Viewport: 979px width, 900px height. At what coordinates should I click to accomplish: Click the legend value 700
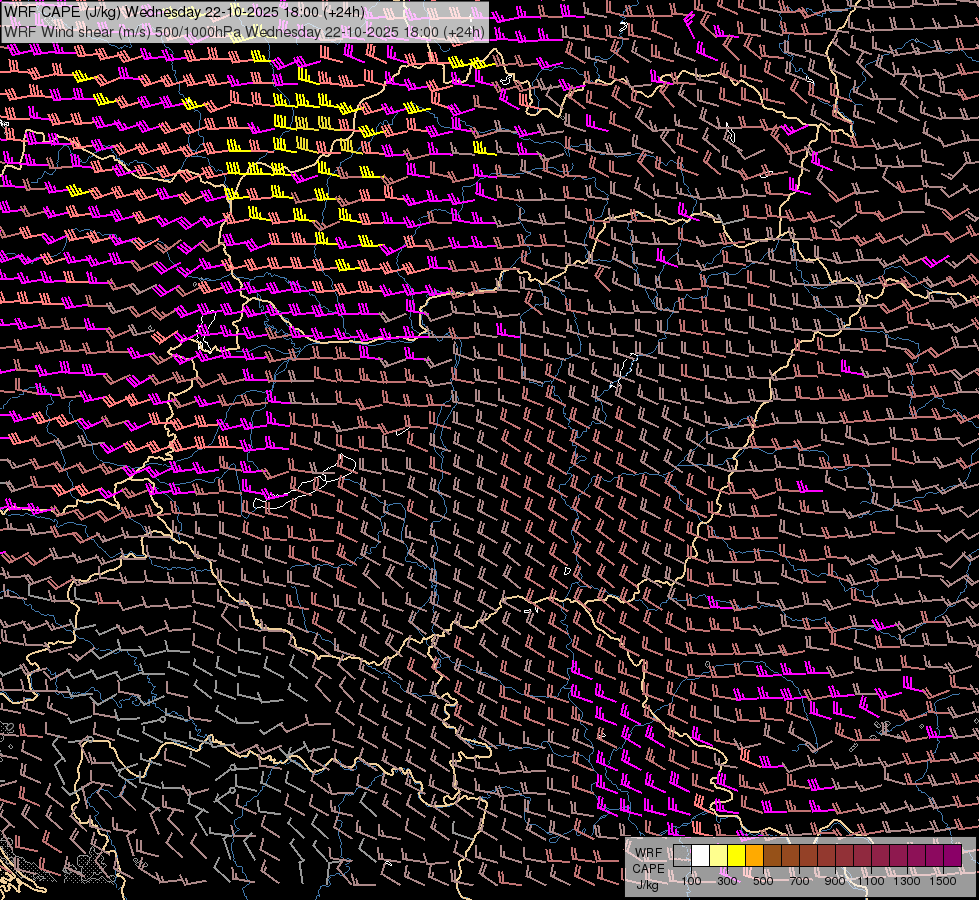click(799, 881)
